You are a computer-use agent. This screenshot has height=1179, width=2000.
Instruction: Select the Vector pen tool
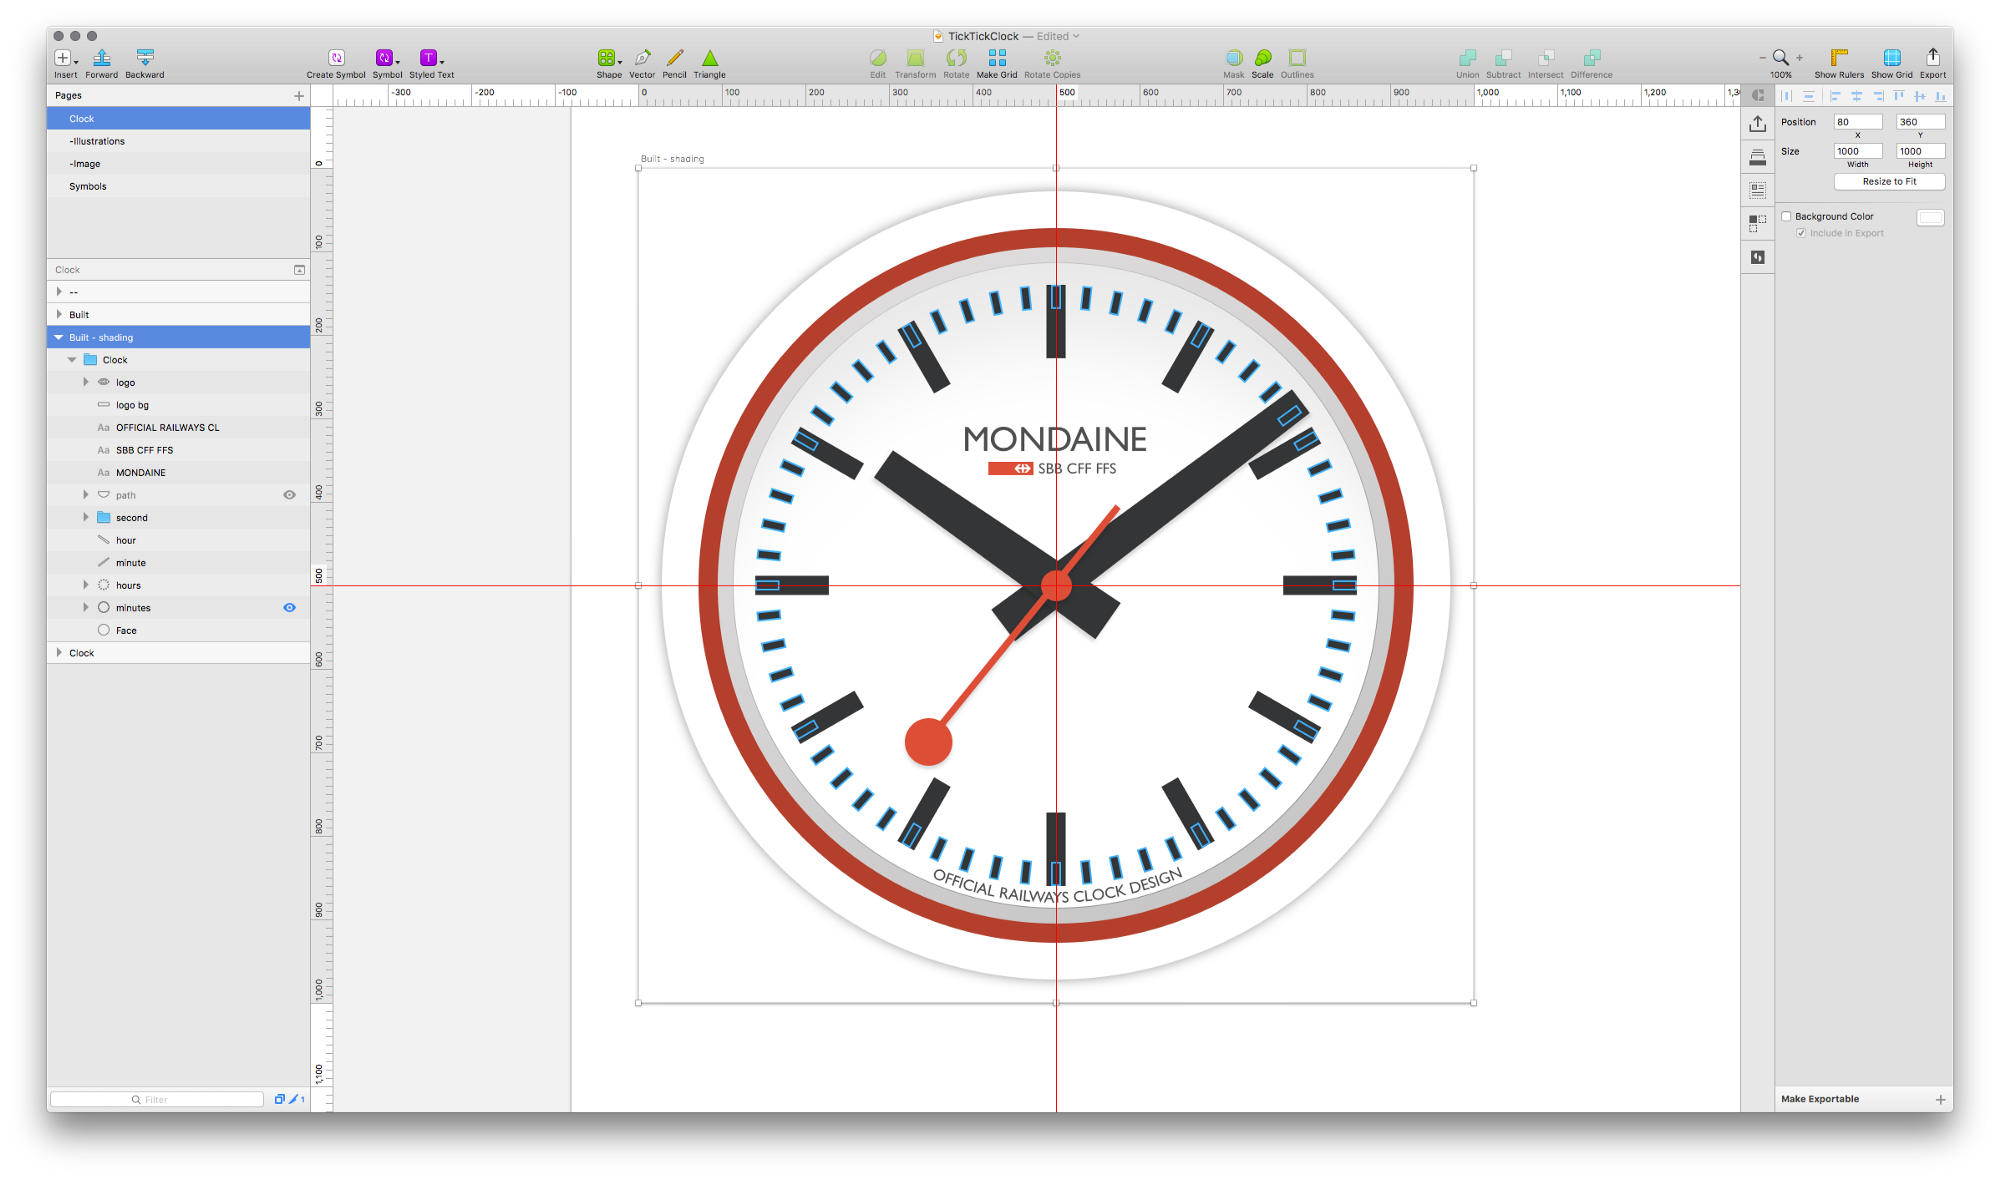tap(642, 58)
